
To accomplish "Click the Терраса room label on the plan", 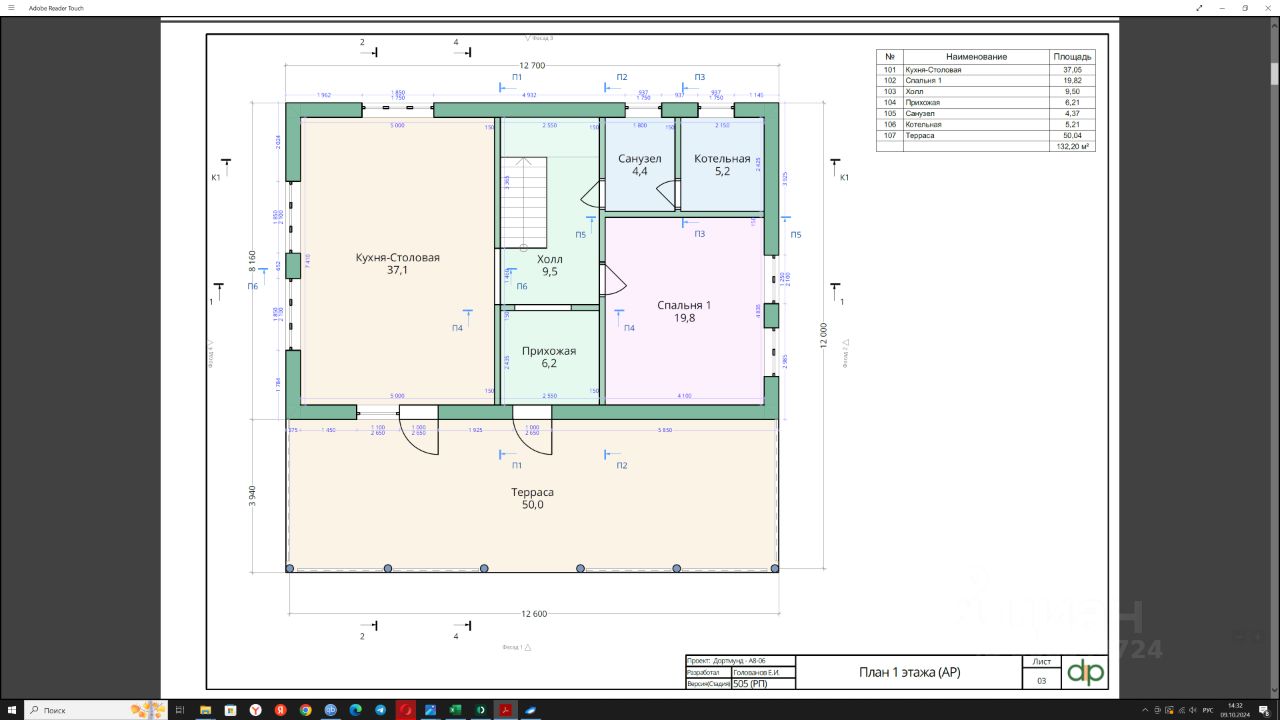I will tap(532, 492).
